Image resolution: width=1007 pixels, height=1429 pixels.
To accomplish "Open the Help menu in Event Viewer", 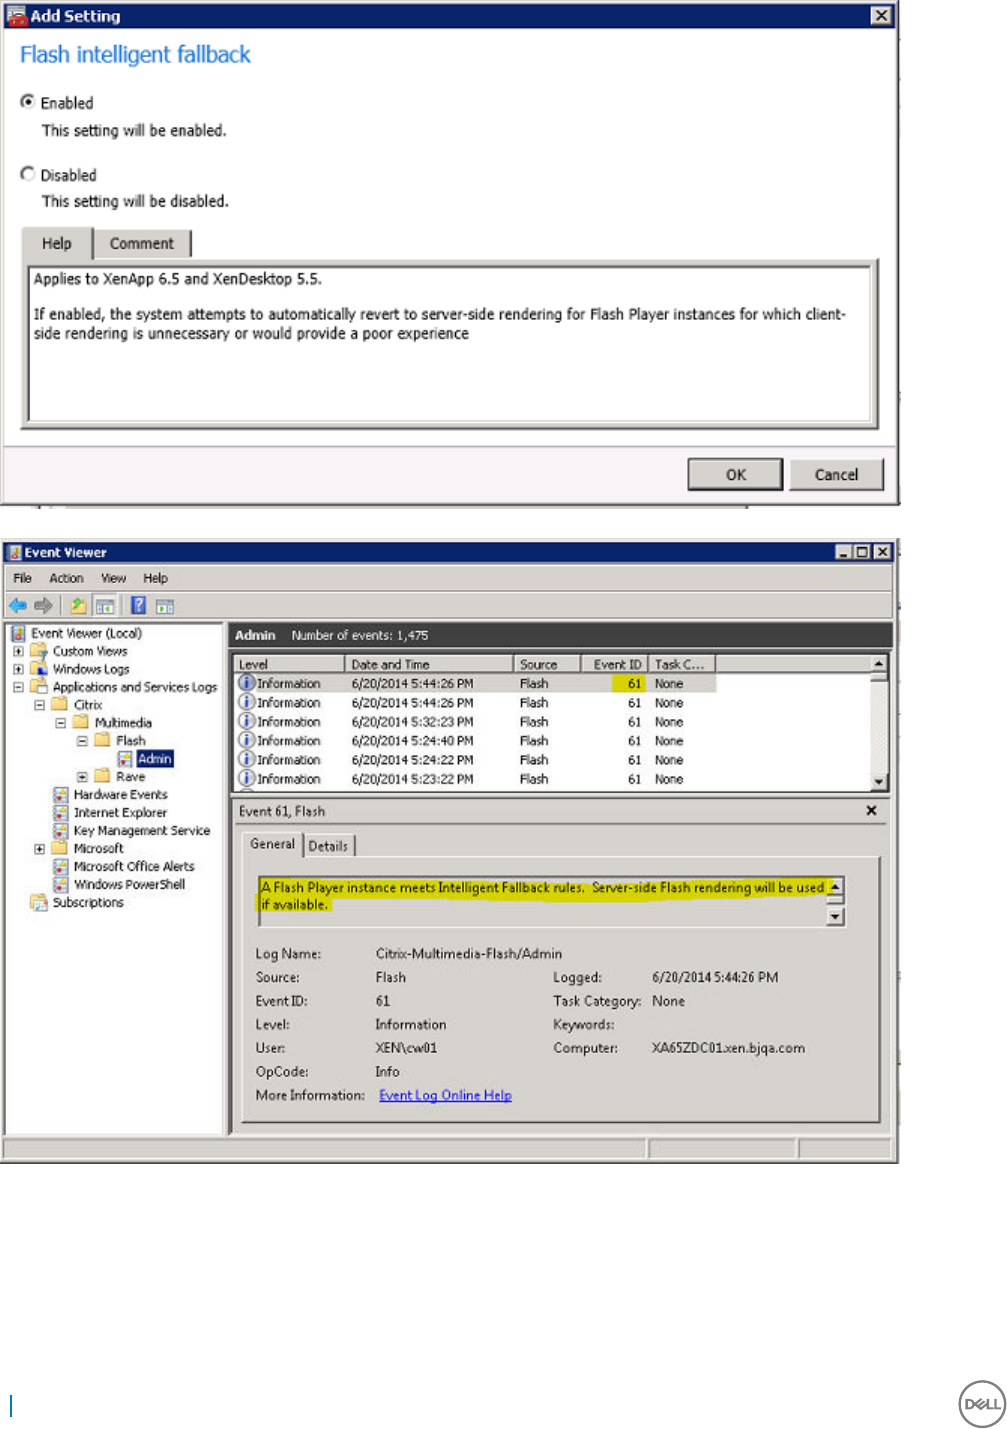I will 155,578.
